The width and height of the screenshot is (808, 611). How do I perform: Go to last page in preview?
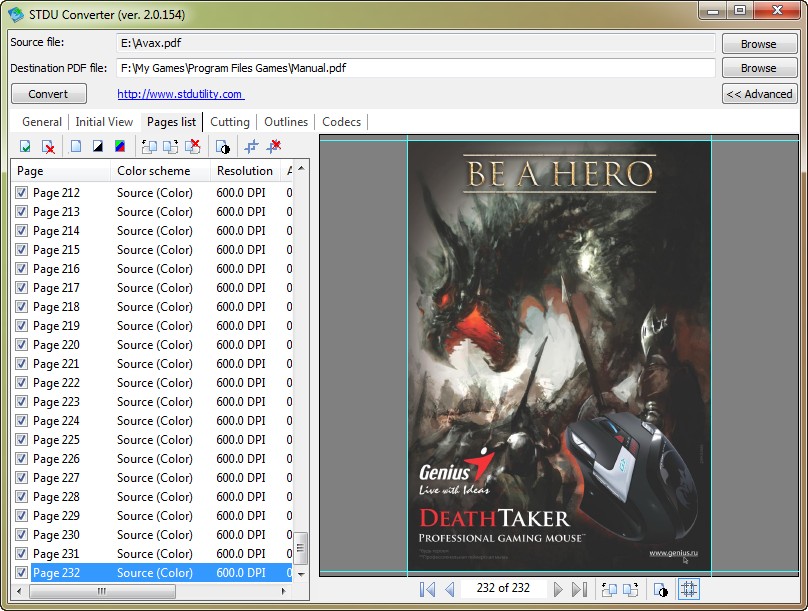point(580,589)
